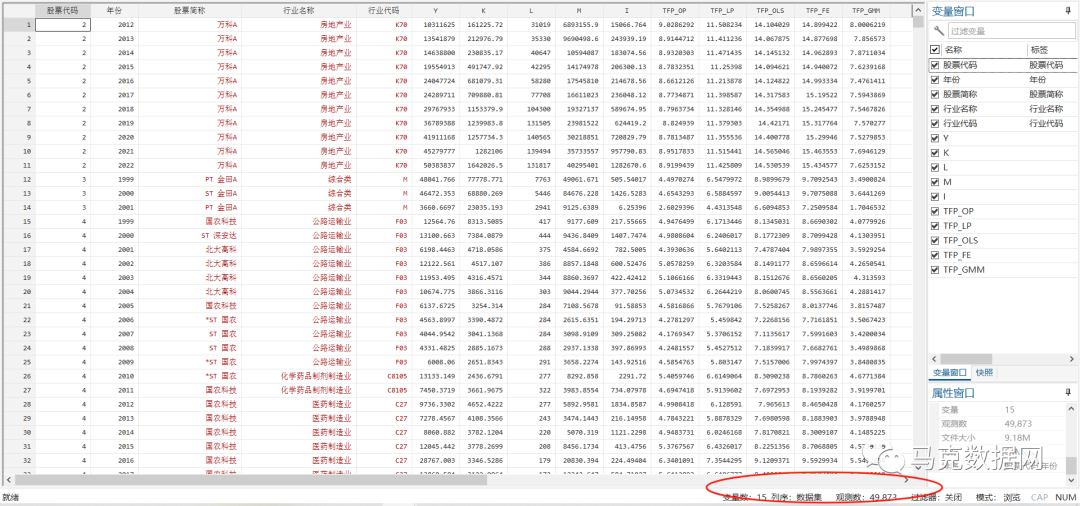Uncheck the L variable
1080x506 pixels.
click(x=935, y=167)
